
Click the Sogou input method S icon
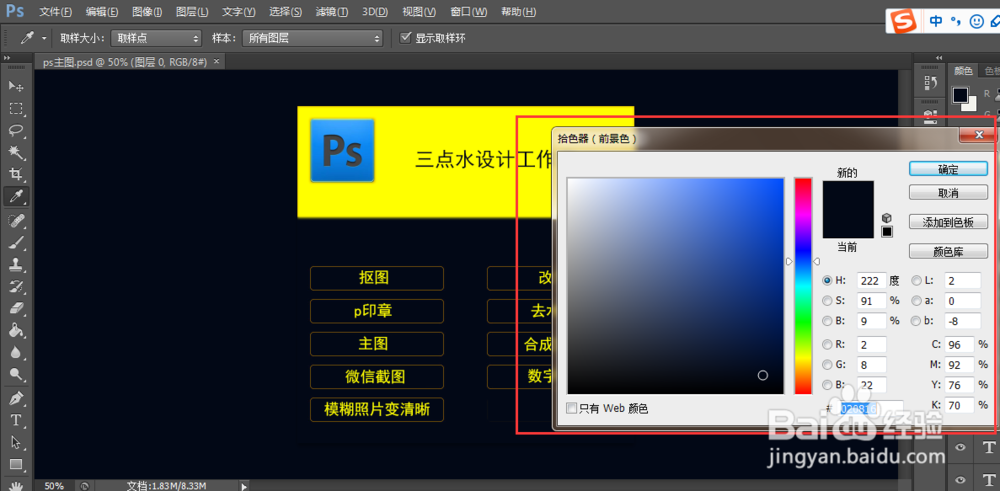(x=902, y=22)
